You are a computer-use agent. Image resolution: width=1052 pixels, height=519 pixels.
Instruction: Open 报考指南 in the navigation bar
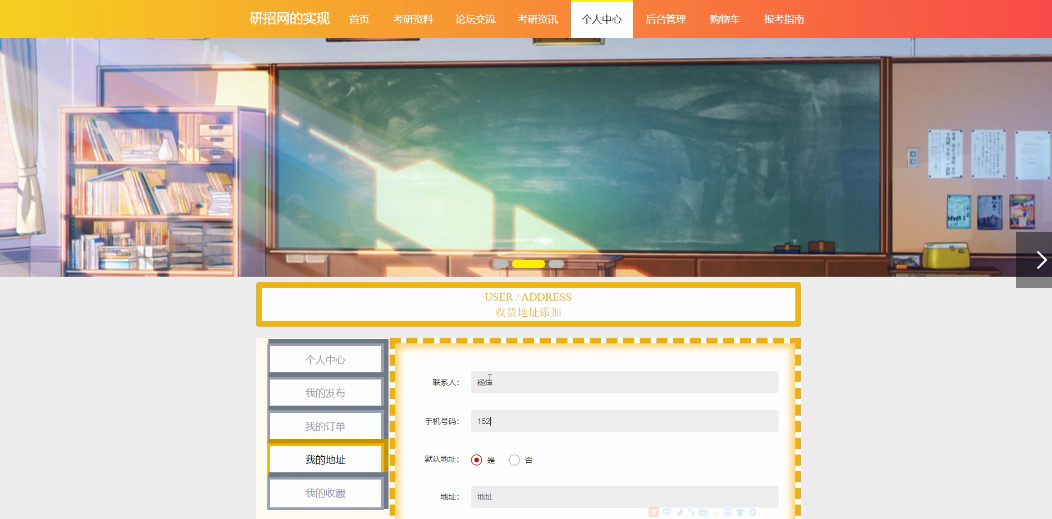[784, 19]
